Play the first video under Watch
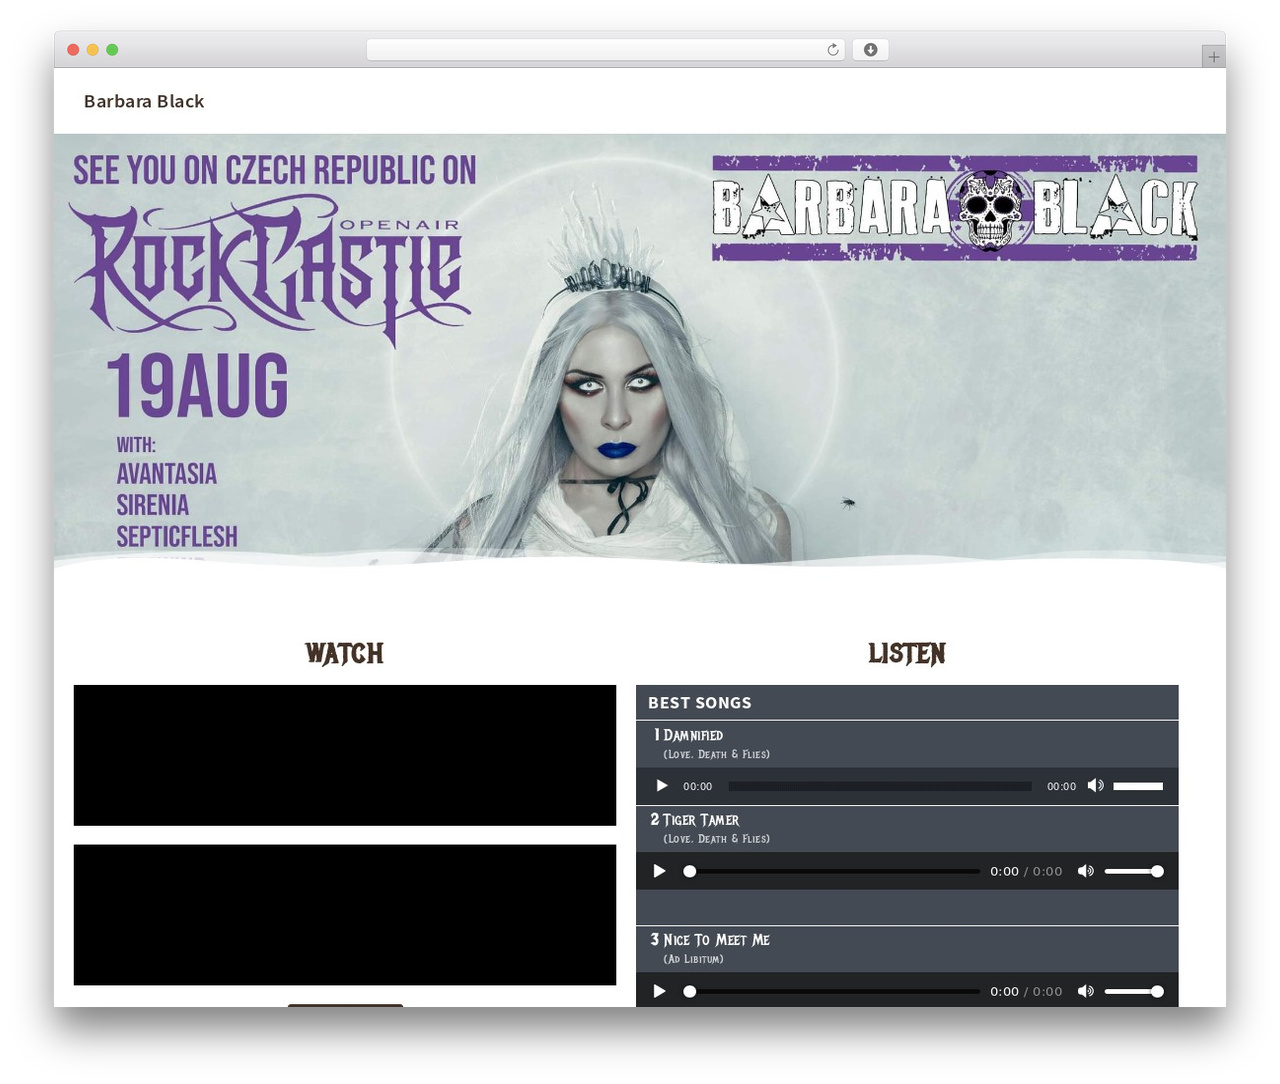The height and width of the screenshot is (1084, 1280). point(345,755)
